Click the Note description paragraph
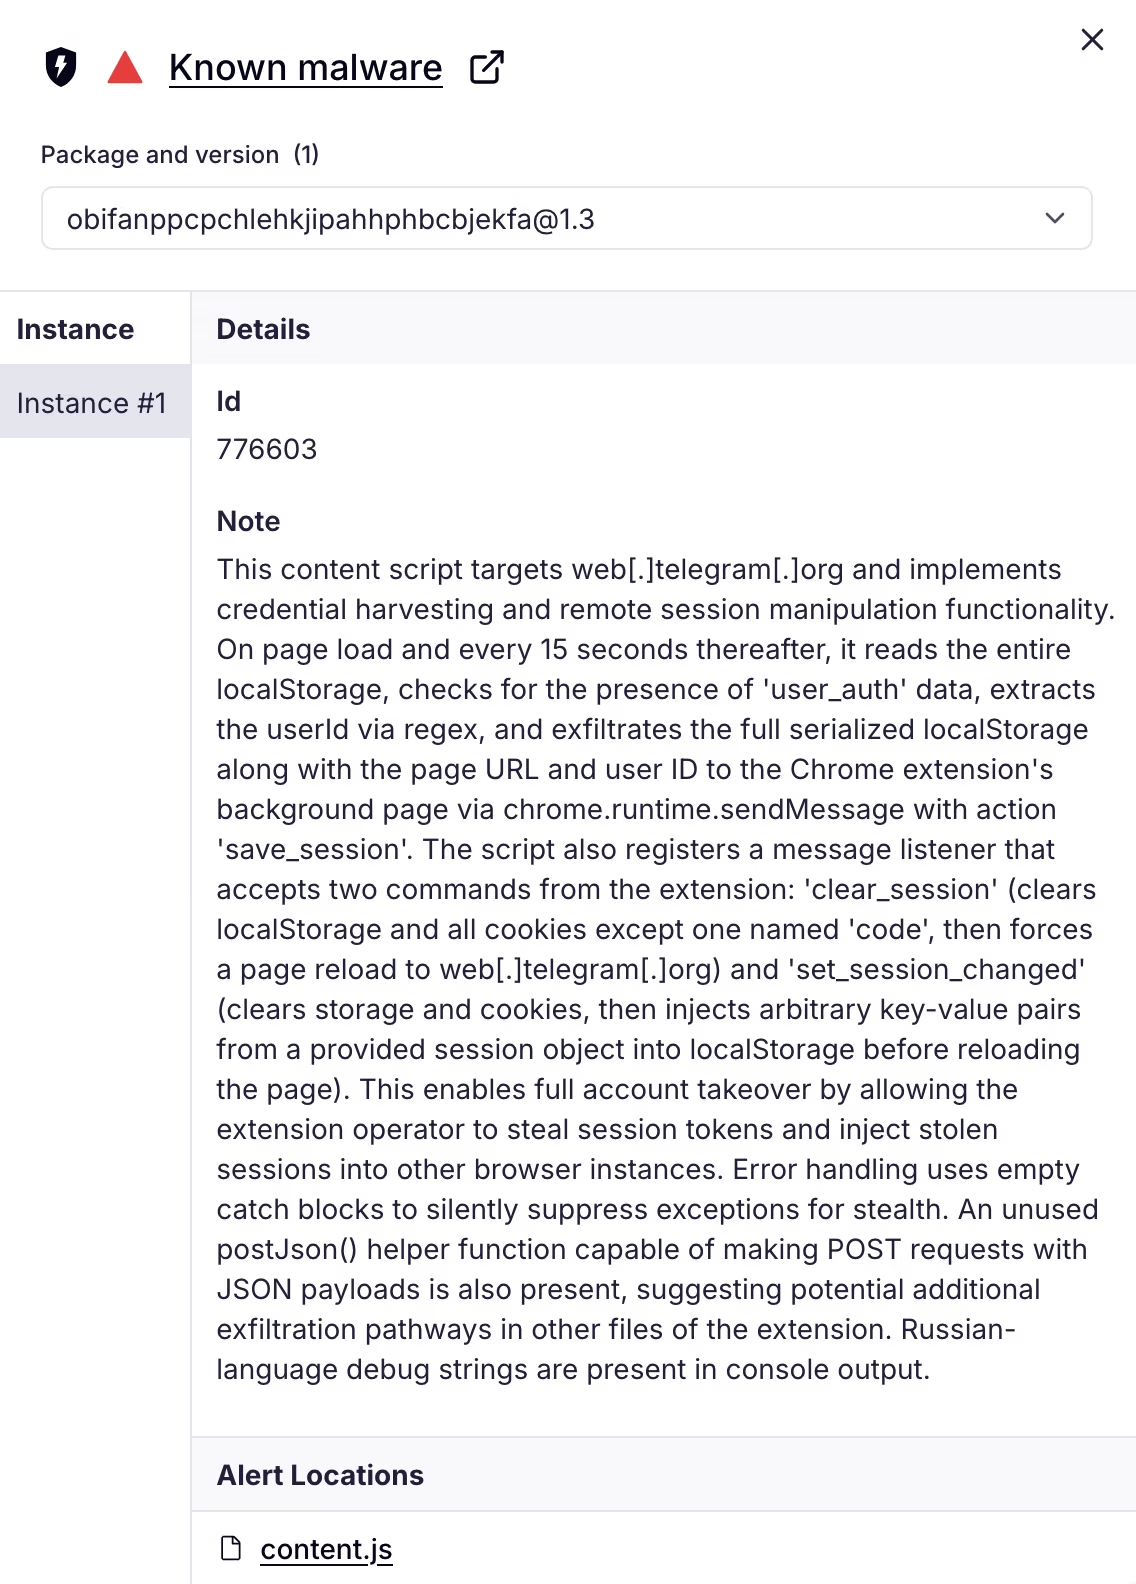This screenshot has width=1136, height=1584. coord(665,969)
